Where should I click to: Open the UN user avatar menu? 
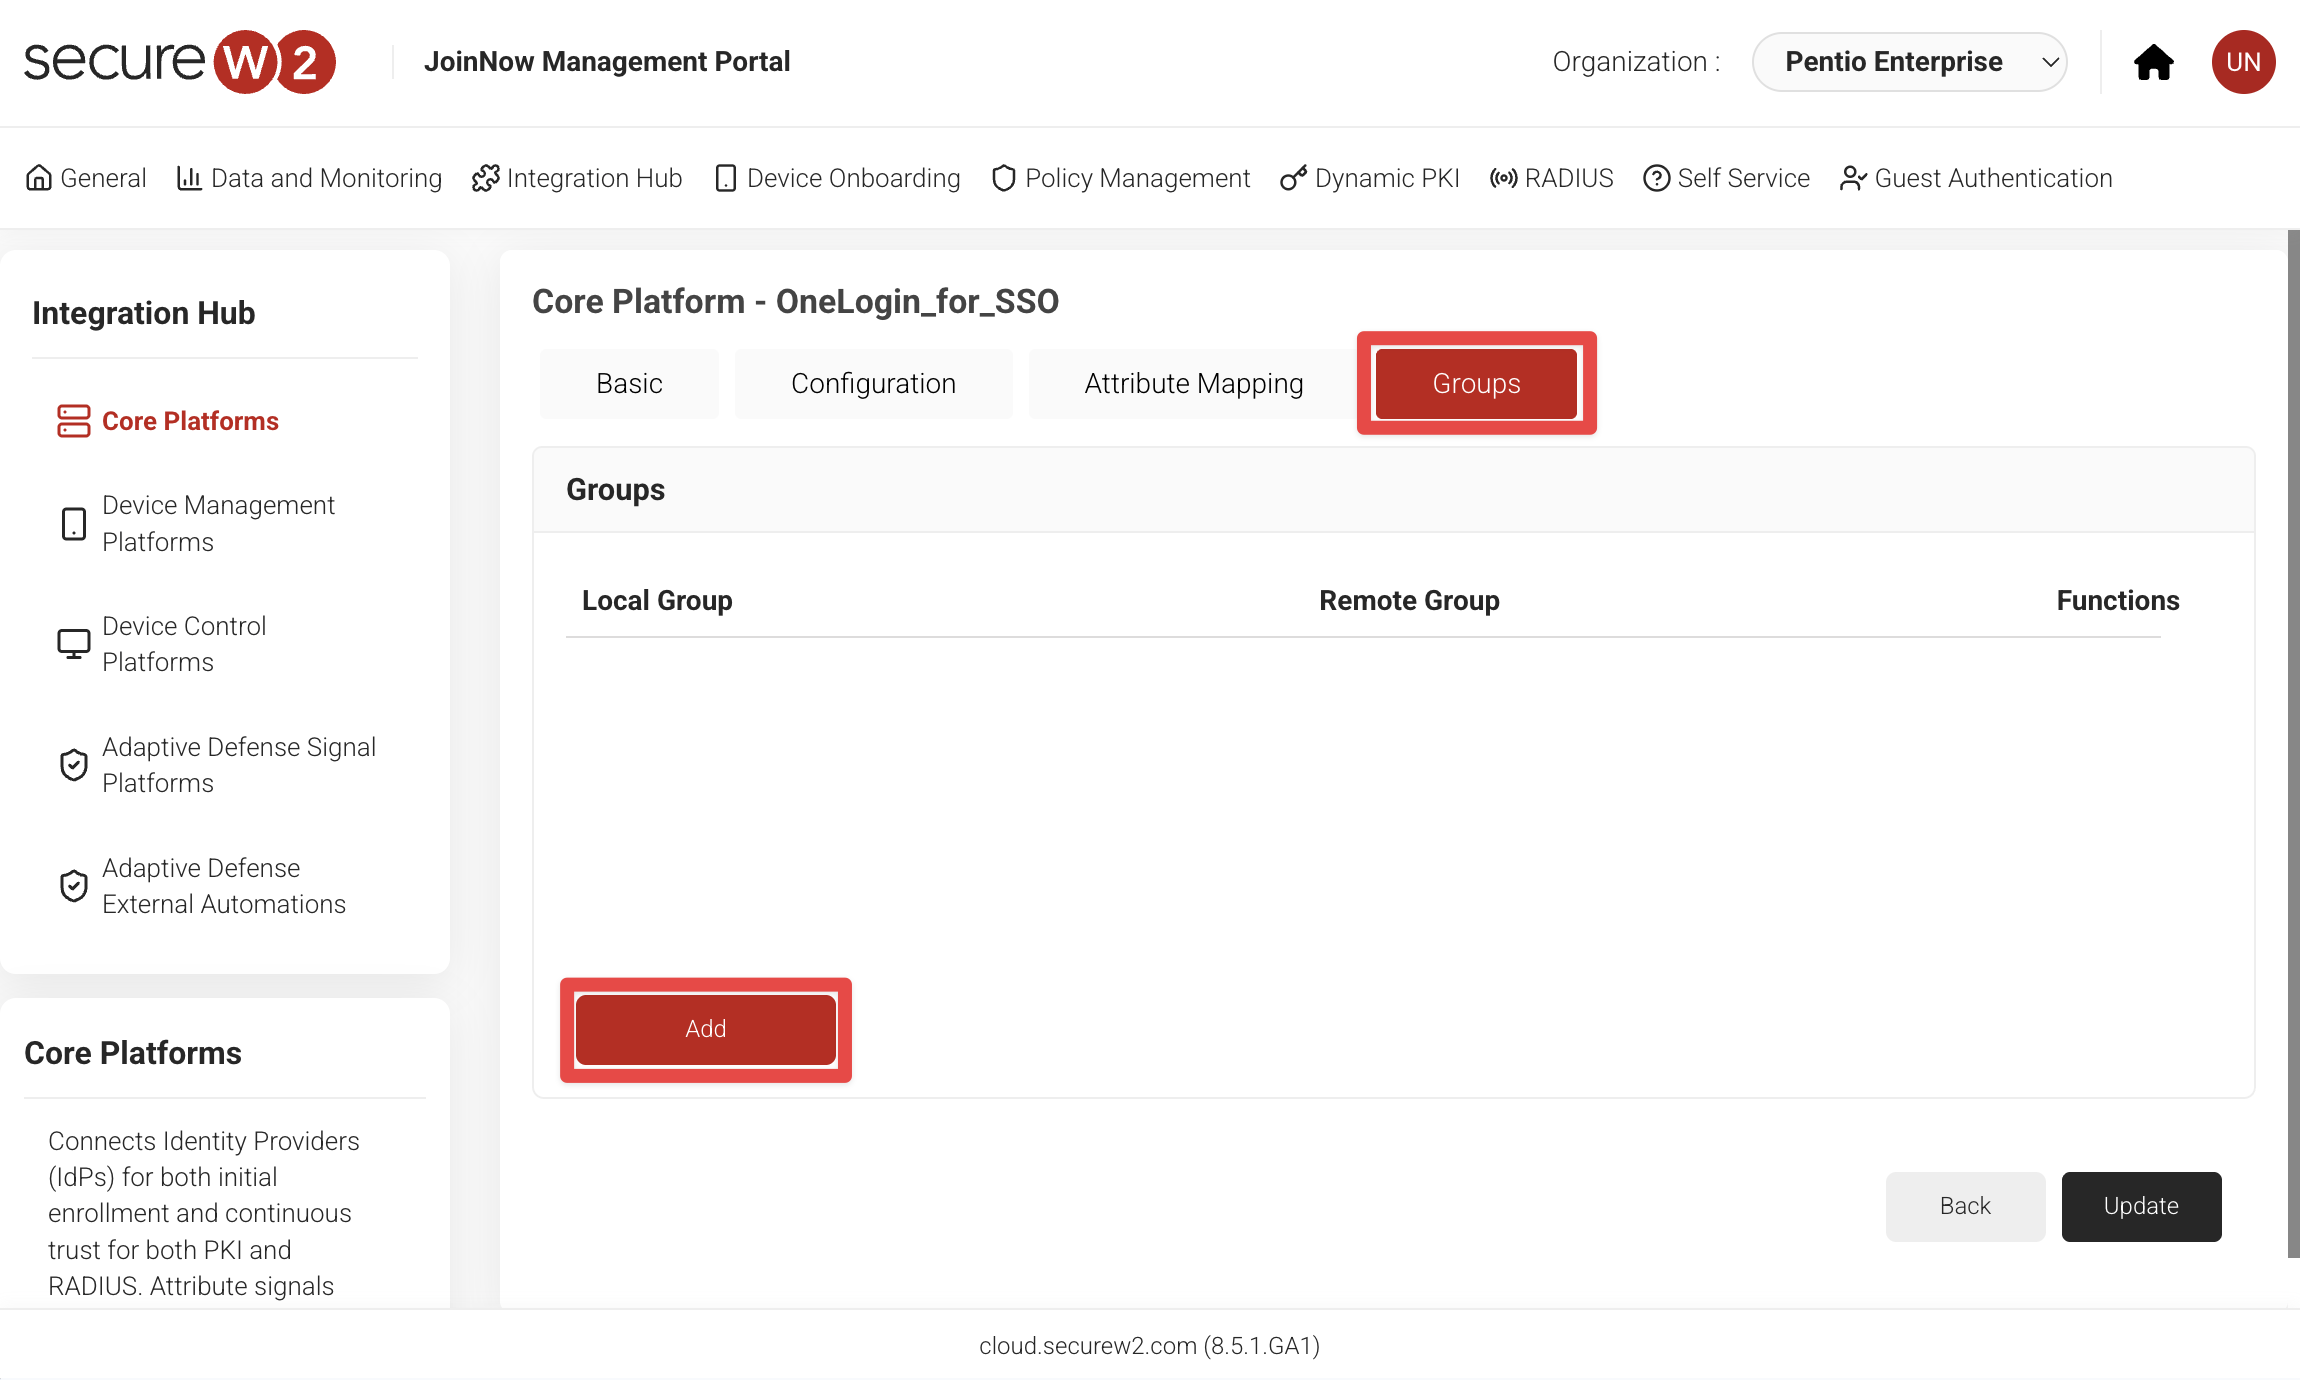click(x=2243, y=62)
